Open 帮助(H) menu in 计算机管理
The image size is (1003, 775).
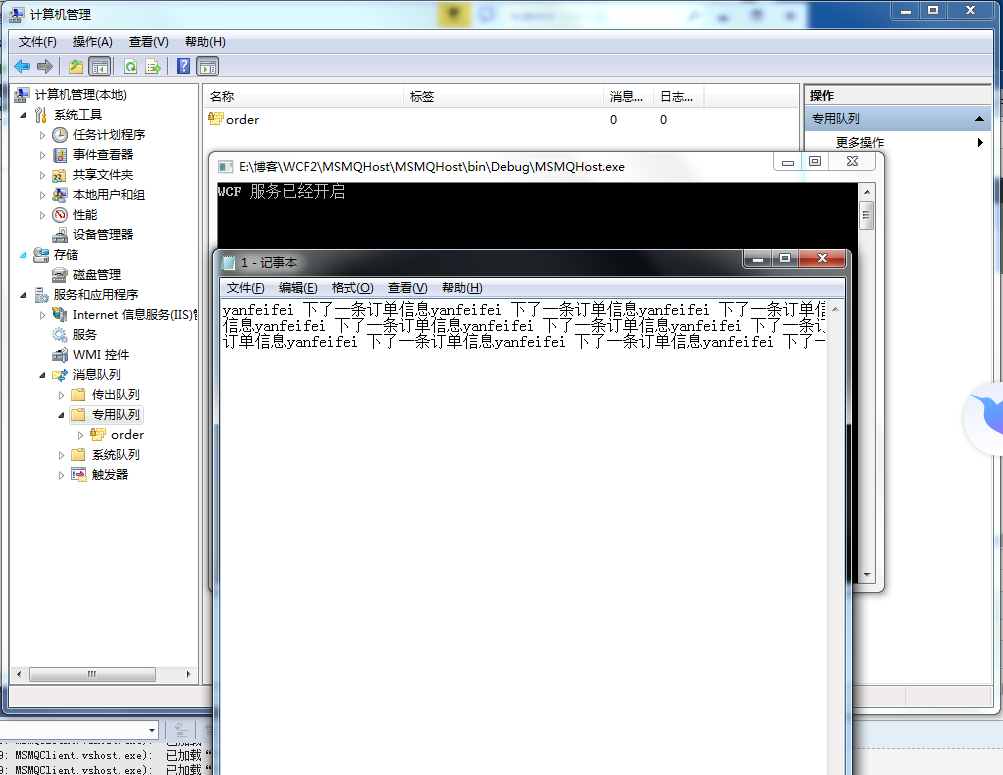click(205, 42)
